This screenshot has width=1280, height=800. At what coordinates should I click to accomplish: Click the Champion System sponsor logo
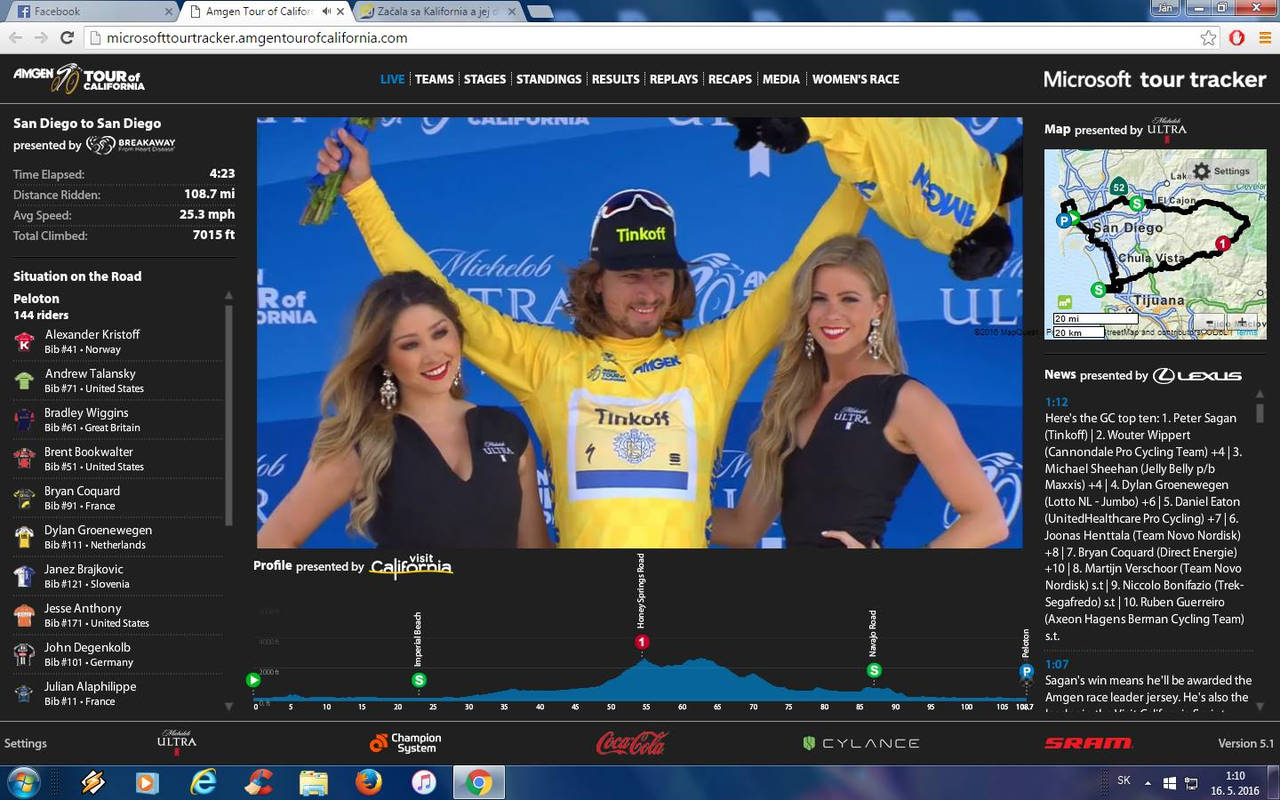(405, 743)
